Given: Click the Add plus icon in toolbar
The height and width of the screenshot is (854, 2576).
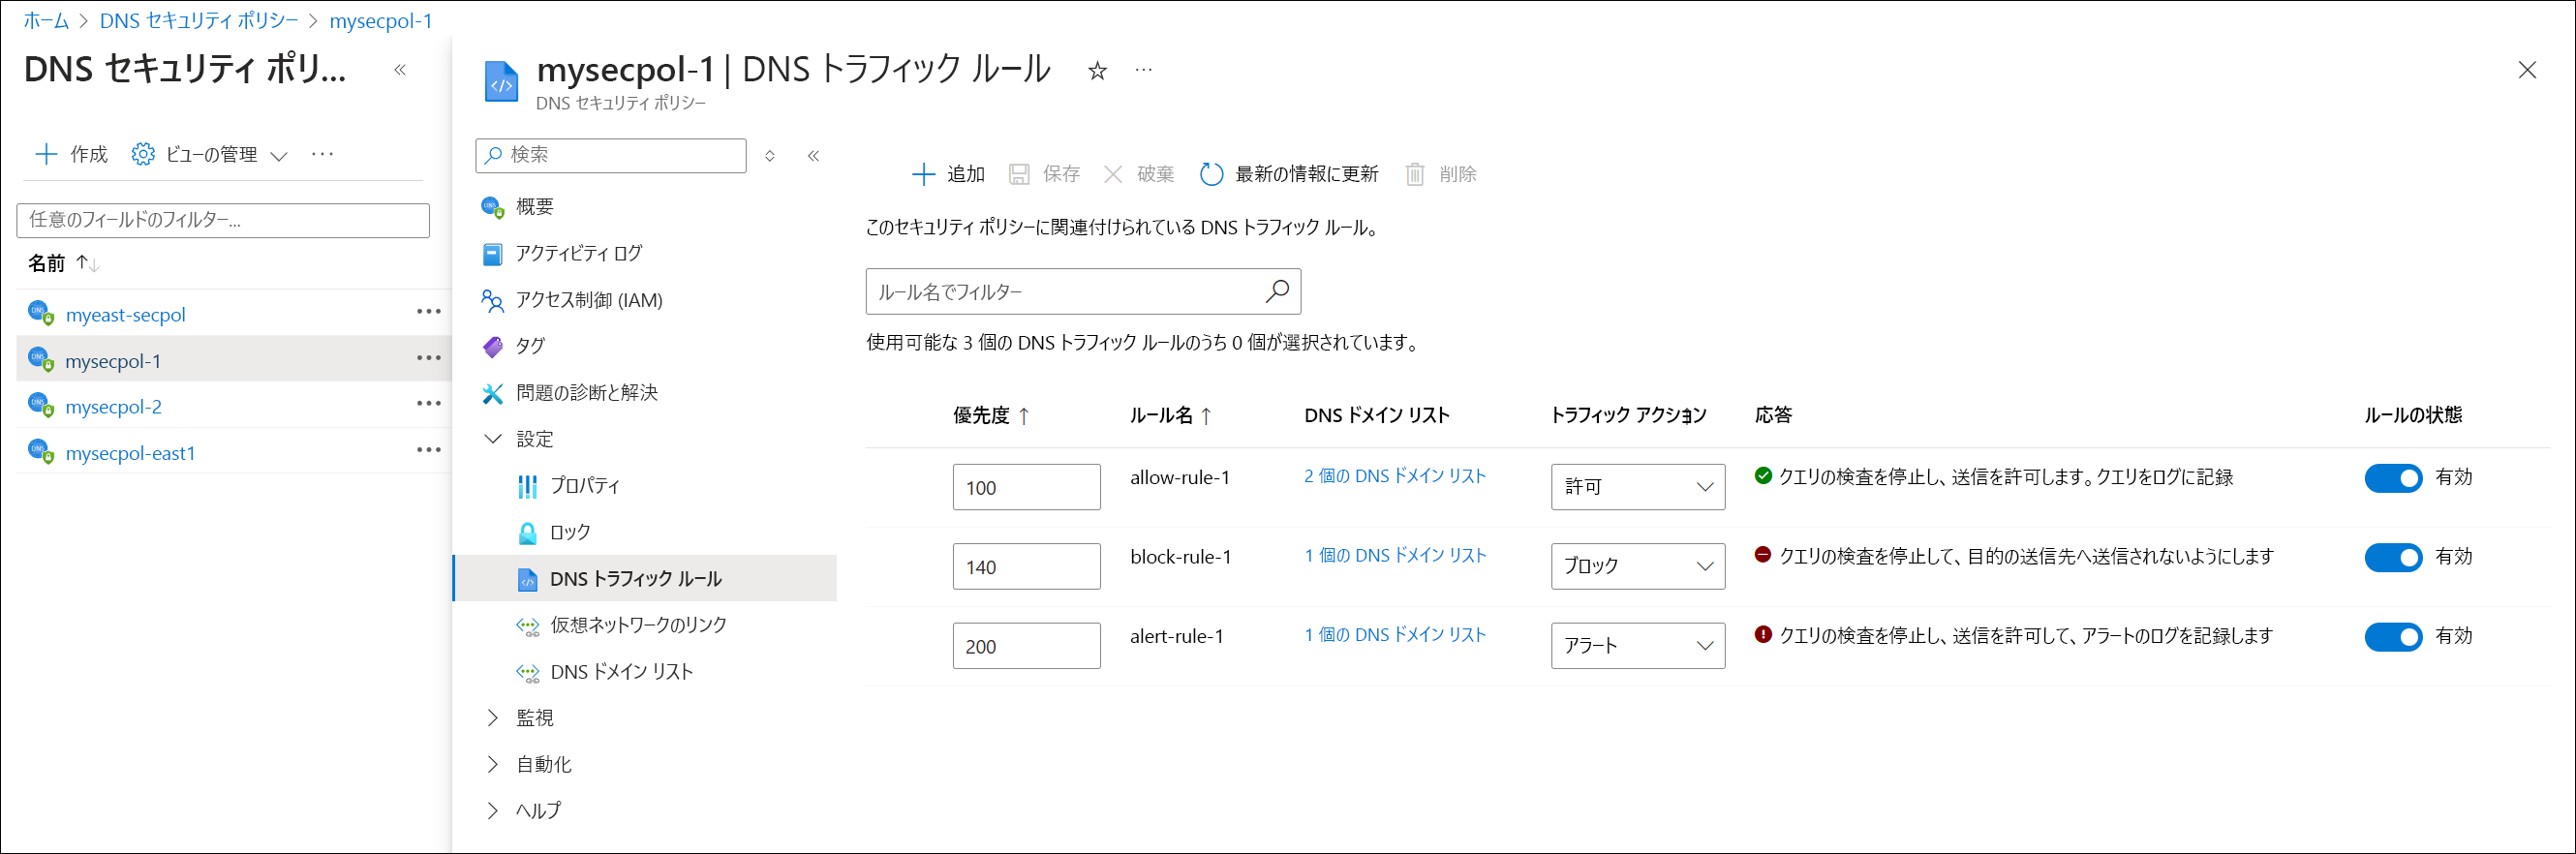Looking at the screenshot, I should 923,174.
